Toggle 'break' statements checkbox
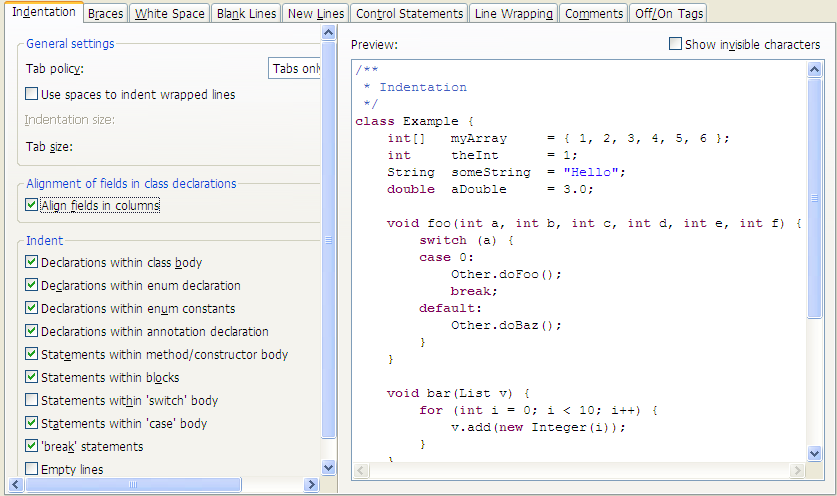The height and width of the screenshot is (496, 837). click(31, 446)
